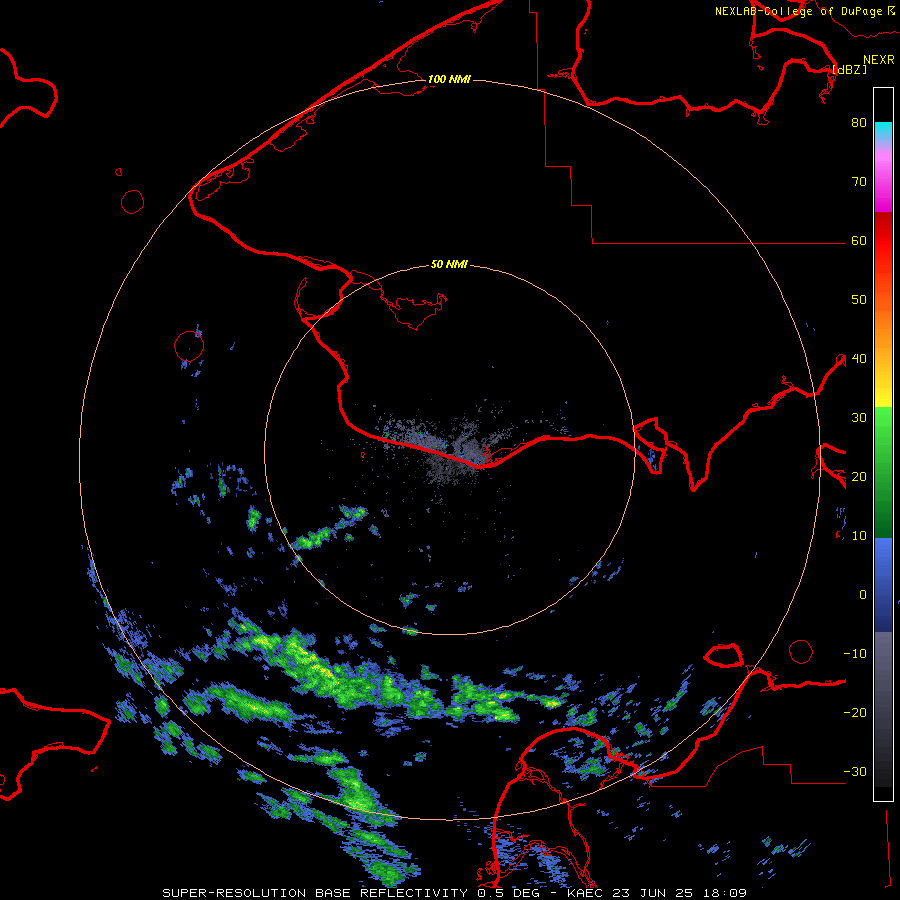Click the 40 dBZ scale value
The width and height of the screenshot is (900, 900).
tap(859, 359)
